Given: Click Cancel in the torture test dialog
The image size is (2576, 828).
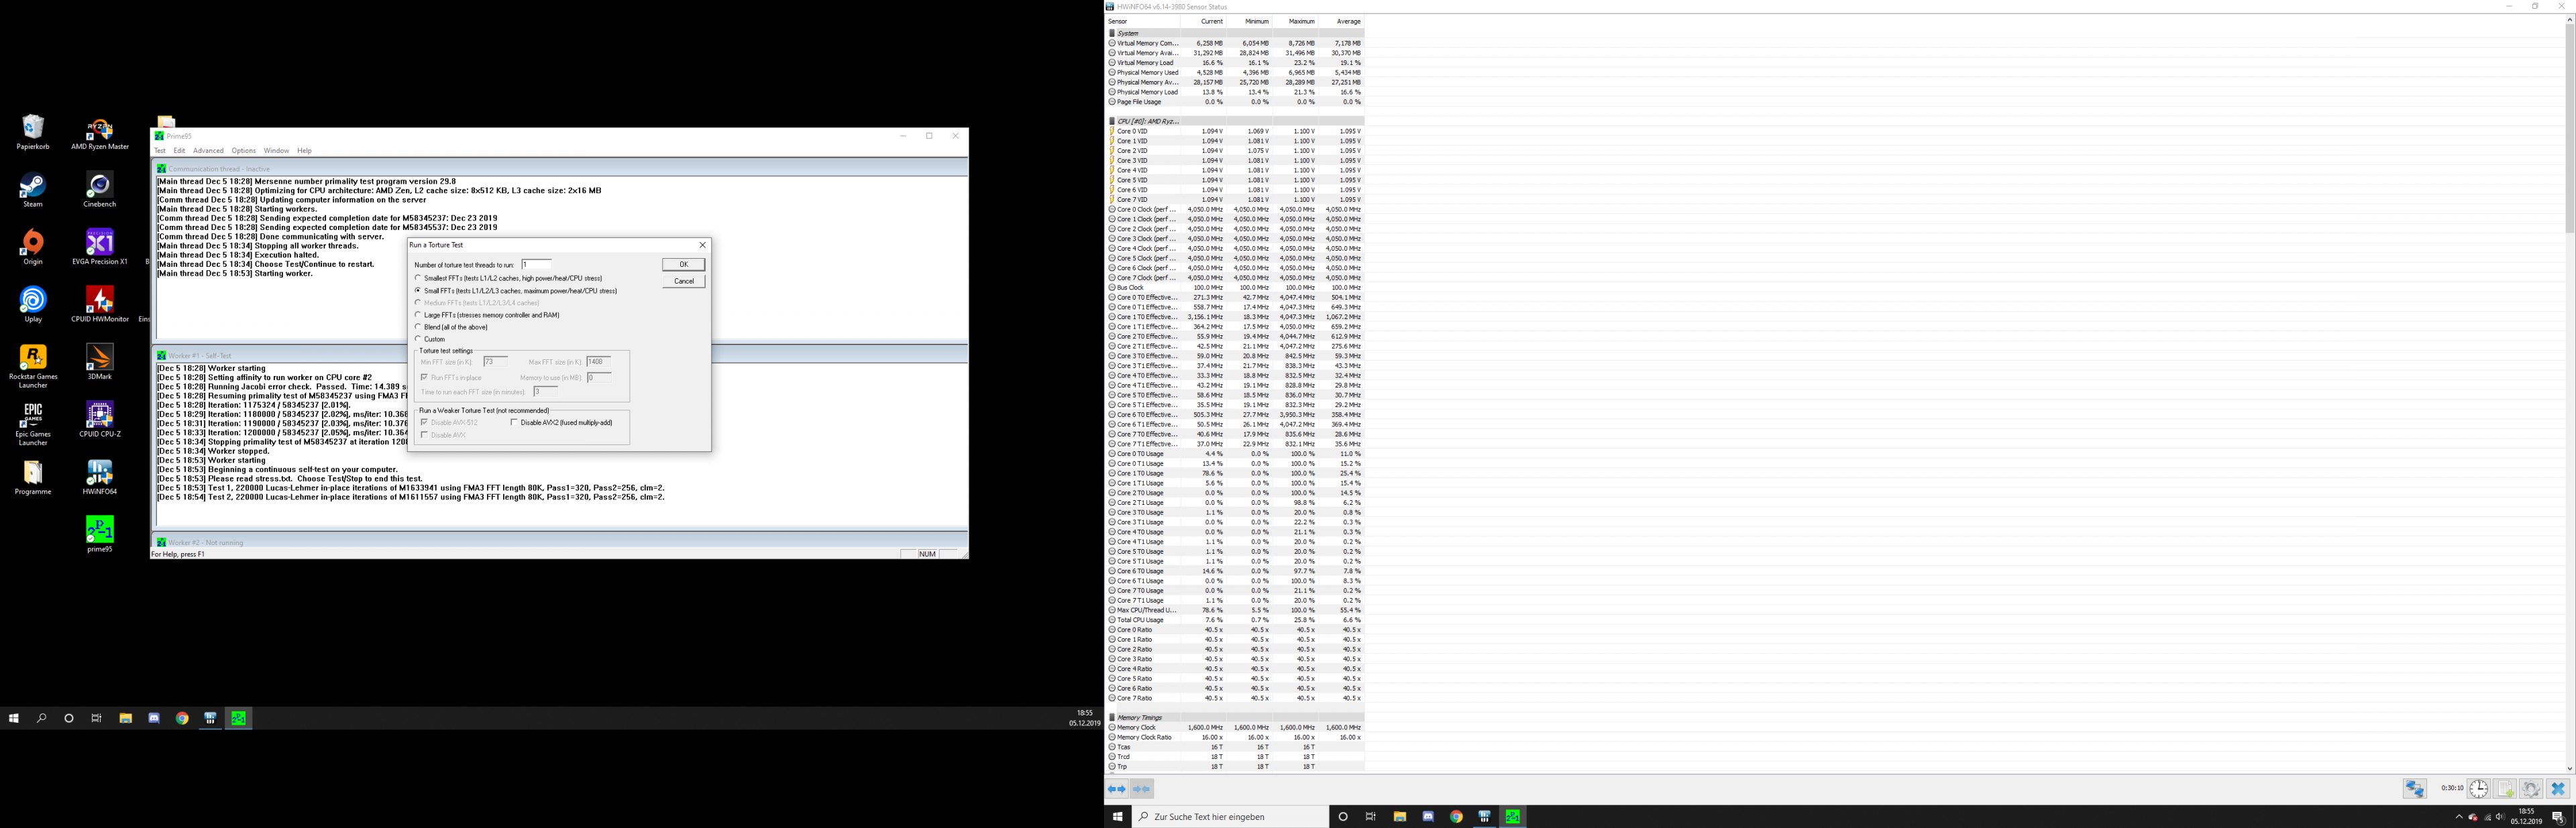Looking at the screenshot, I should [x=683, y=281].
